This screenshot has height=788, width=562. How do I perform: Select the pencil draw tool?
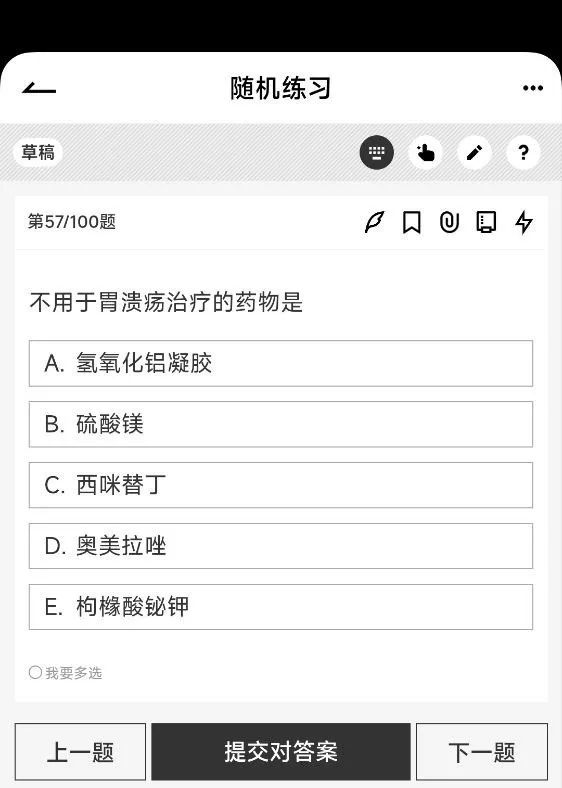[x=474, y=152]
